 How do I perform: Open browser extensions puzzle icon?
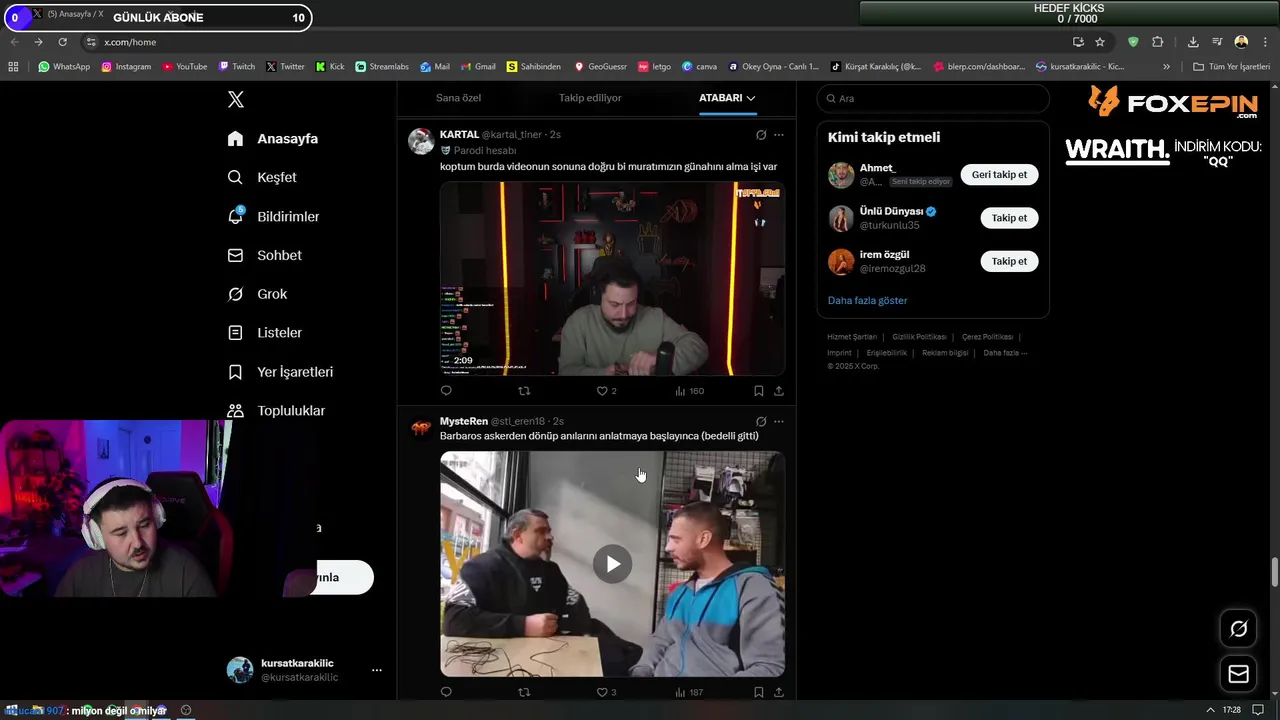pyautogui.click(x=1157, y=42)
